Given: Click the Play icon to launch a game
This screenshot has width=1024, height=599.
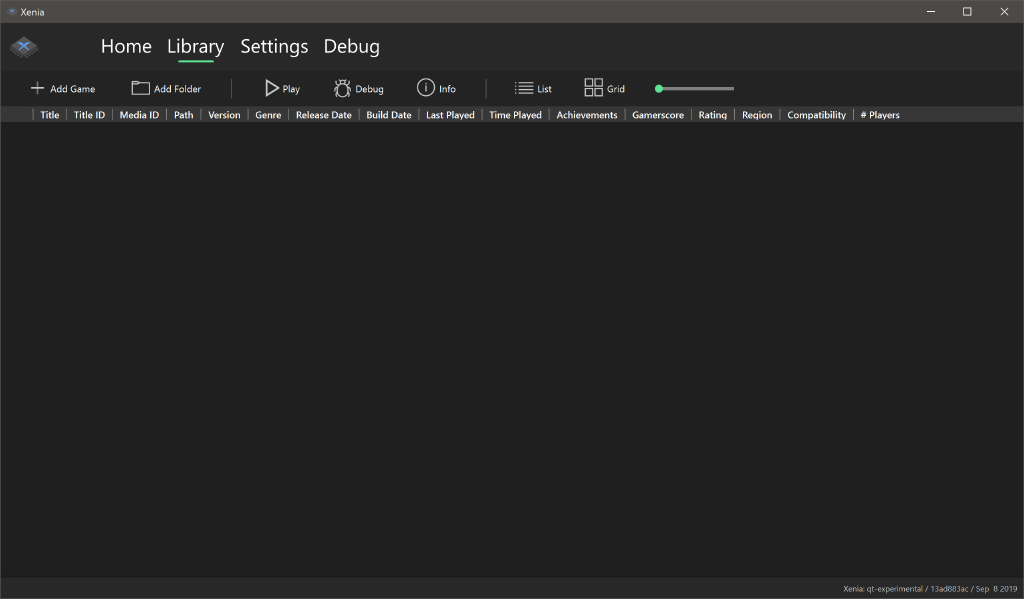Looking at the screenshot, I should (270, 88).
